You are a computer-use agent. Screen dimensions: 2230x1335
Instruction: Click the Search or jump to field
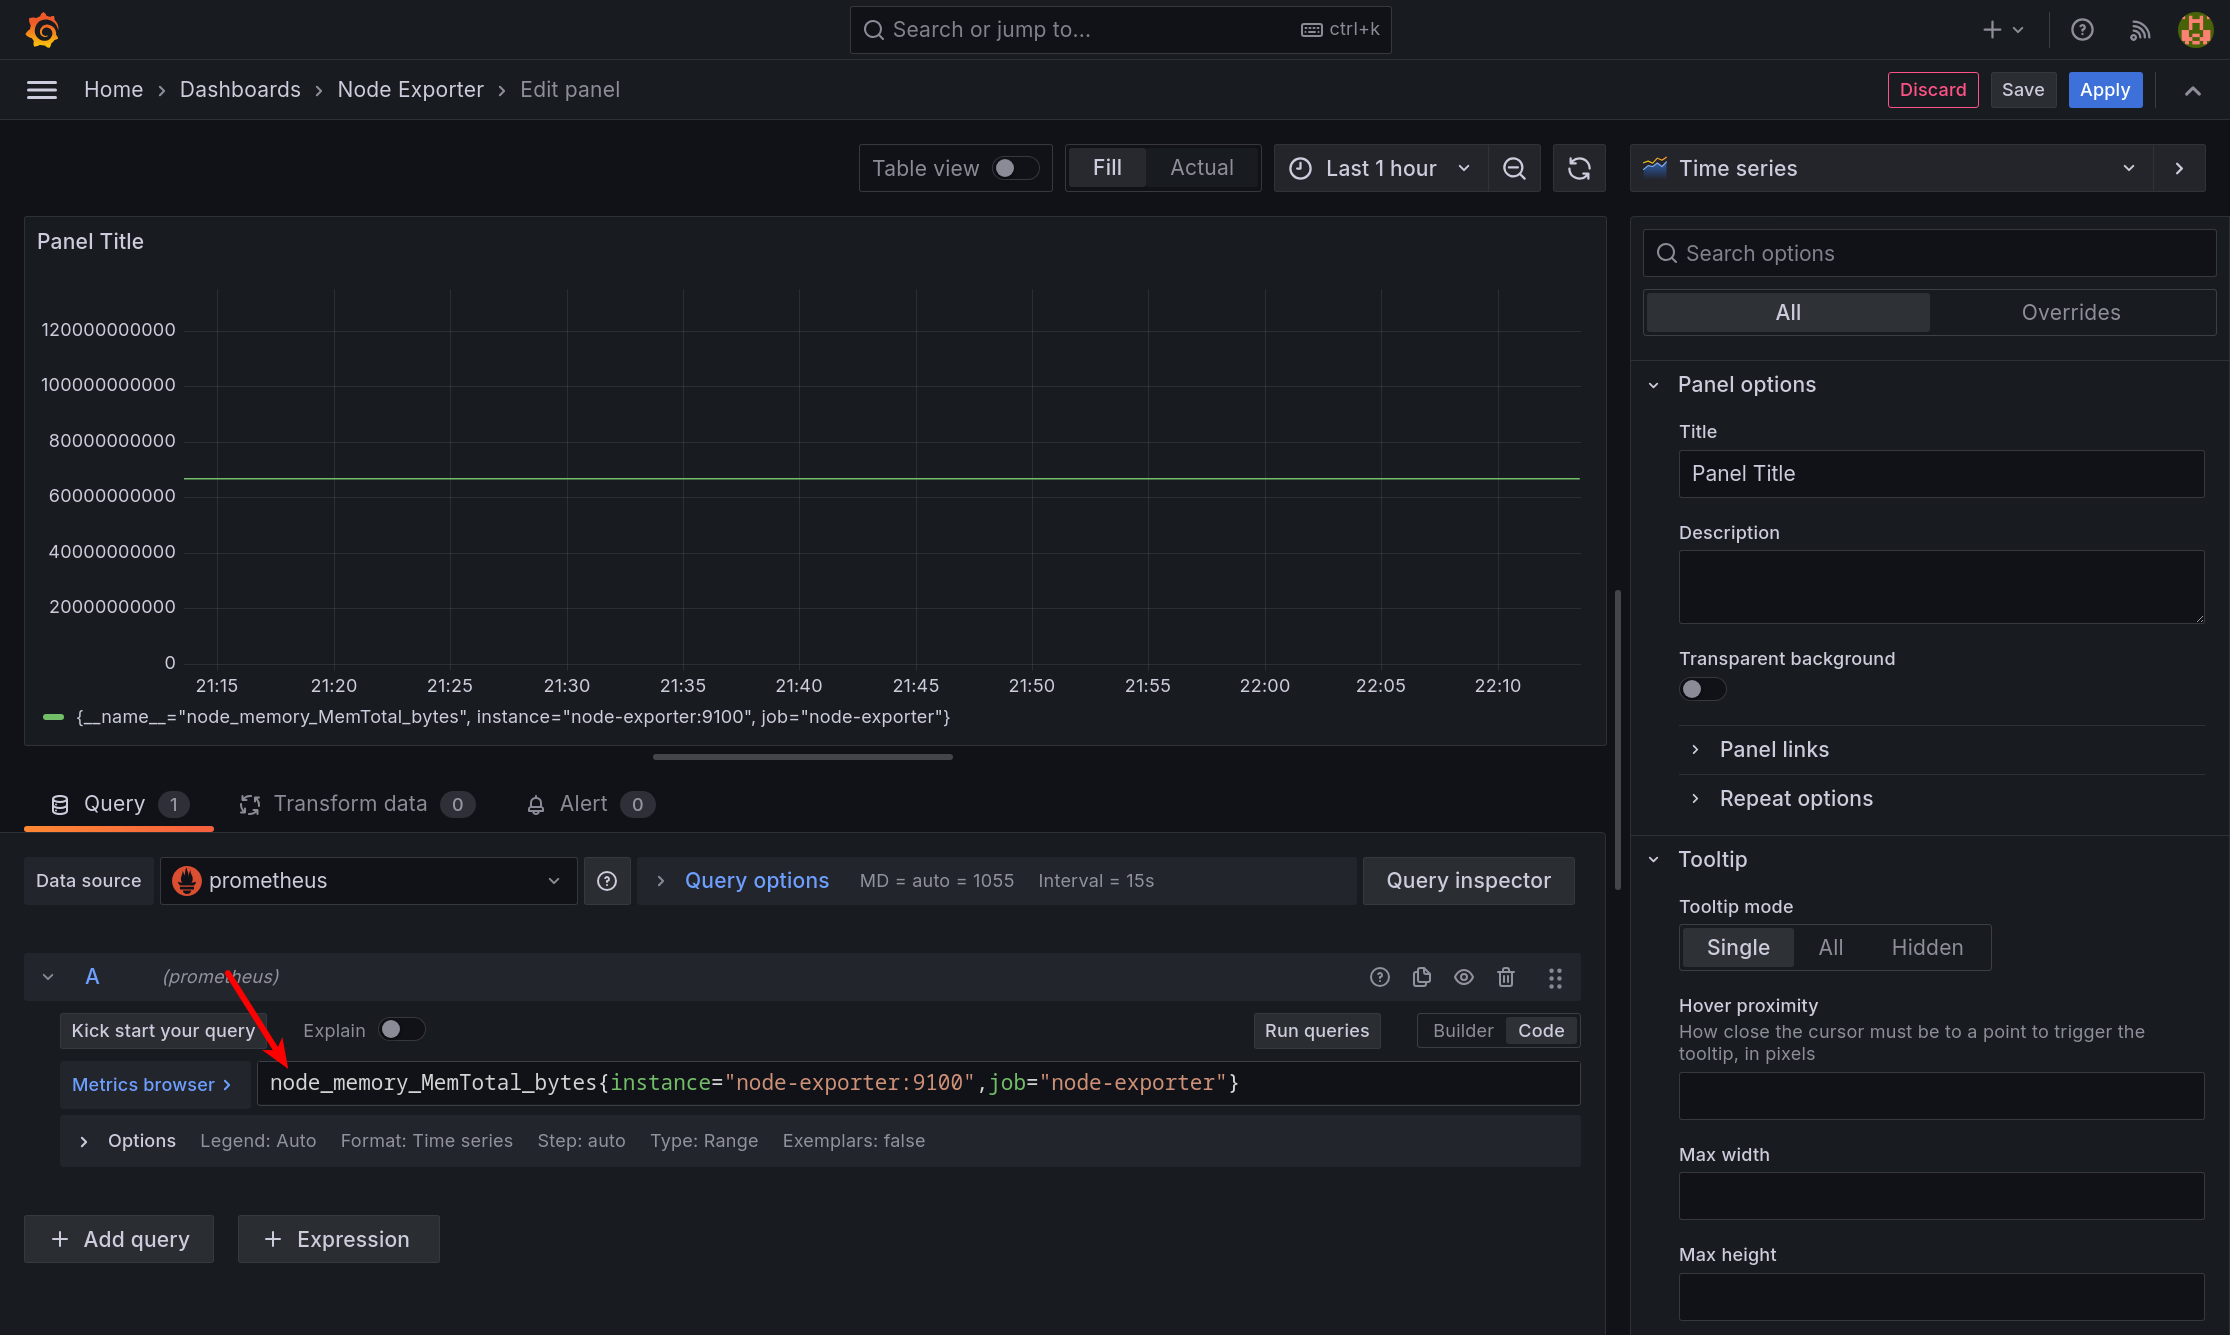coord(1120,30)
